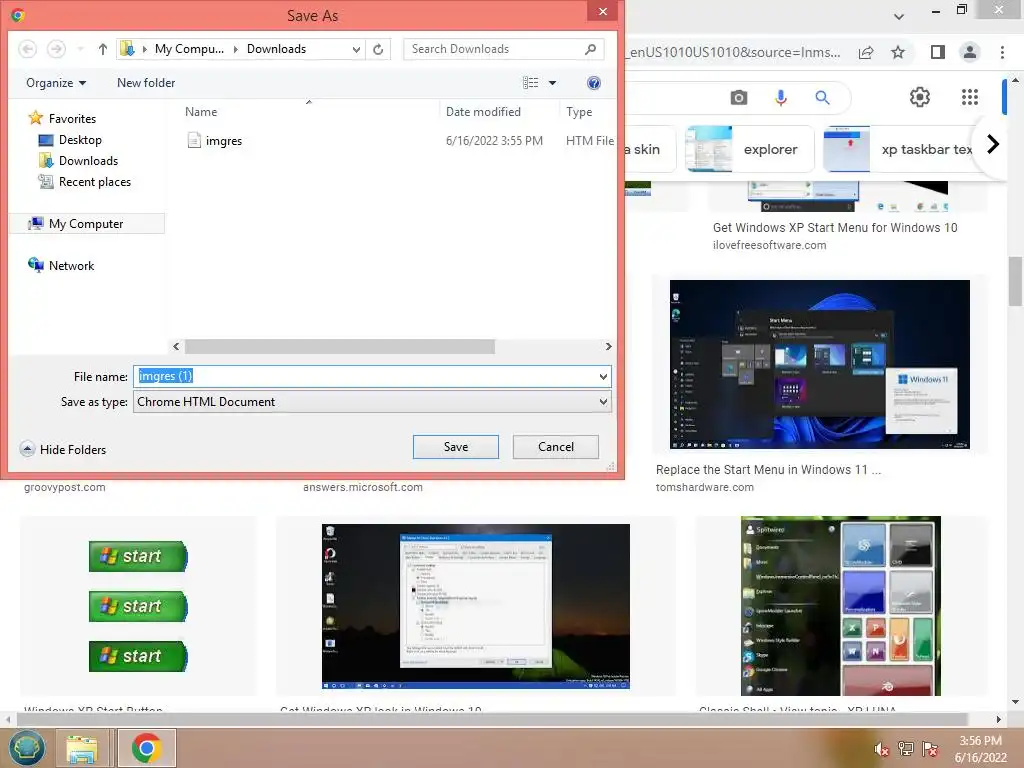Open the Save as type combo box

click(x=372, y=402)
